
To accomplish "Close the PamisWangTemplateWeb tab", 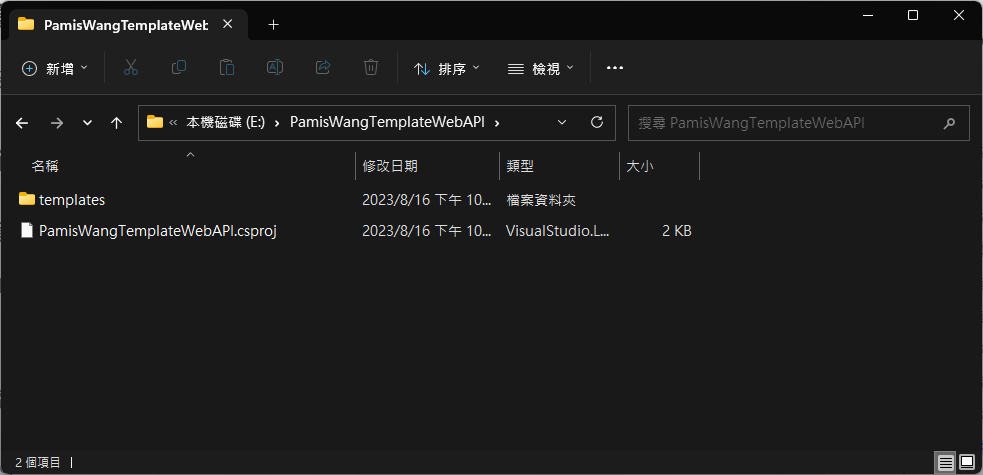I will 228,24.
